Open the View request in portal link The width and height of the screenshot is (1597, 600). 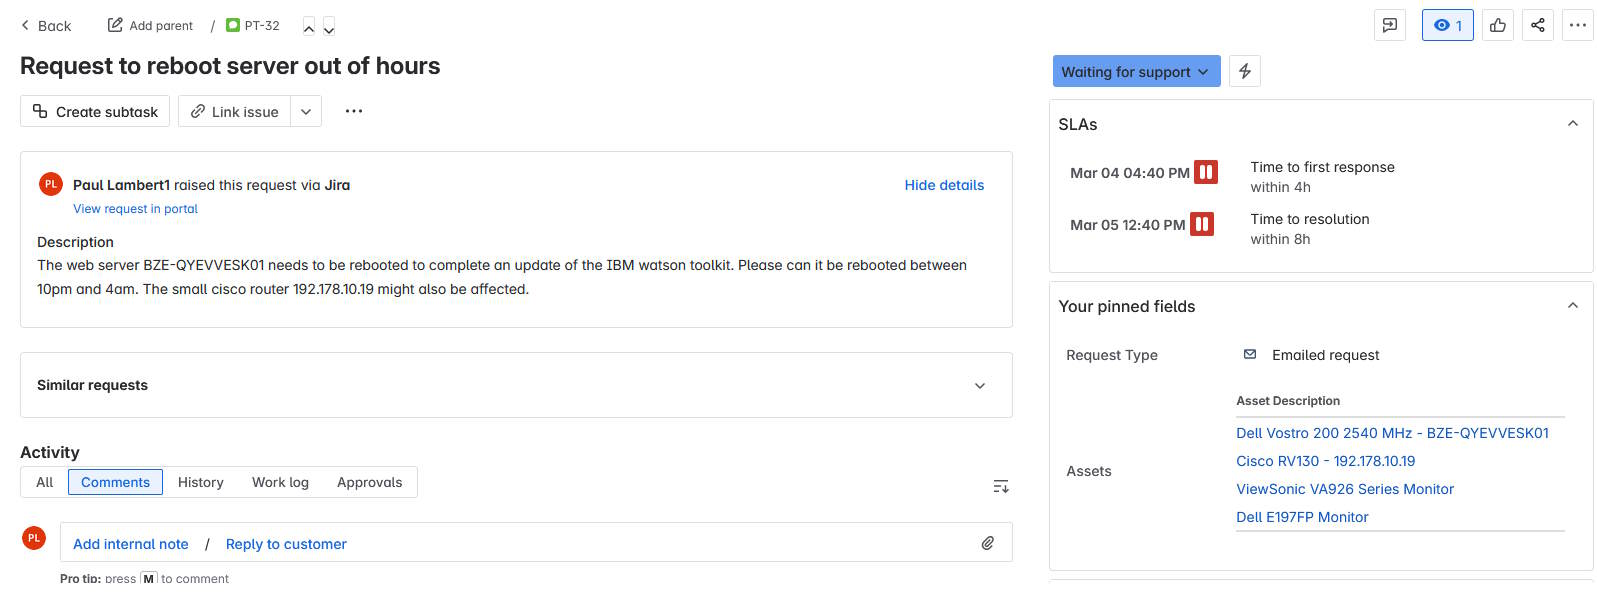click(x=135, y=209)
